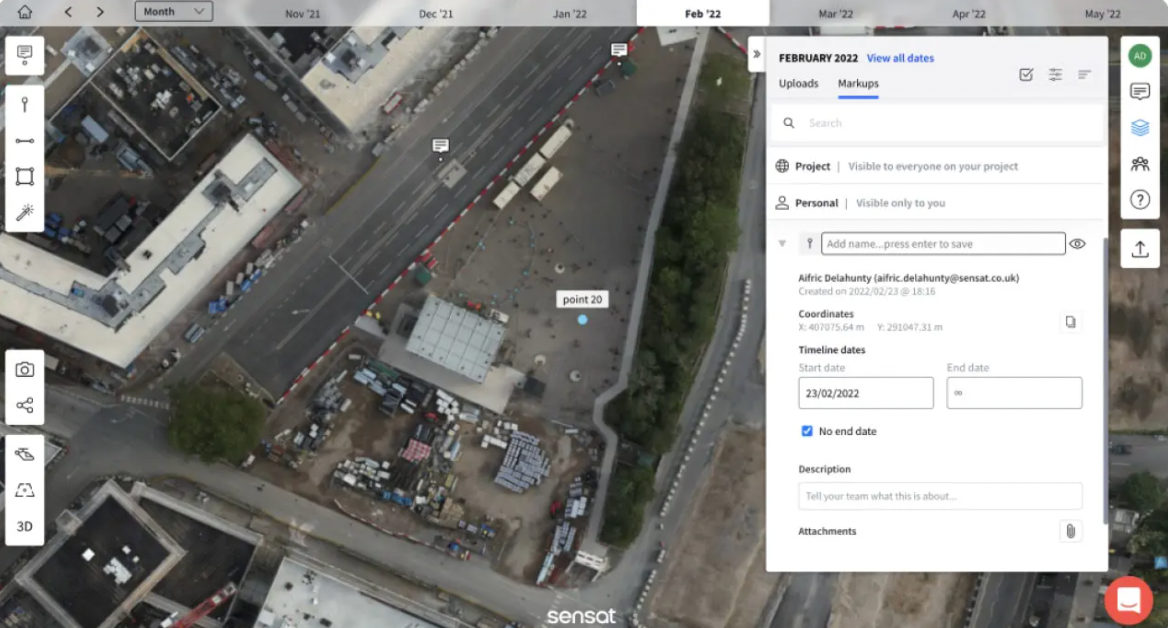This screenshot has width=1168, height=628.
Task: Jump to Nov '21 on timeline
Action: tap(302, 13)
